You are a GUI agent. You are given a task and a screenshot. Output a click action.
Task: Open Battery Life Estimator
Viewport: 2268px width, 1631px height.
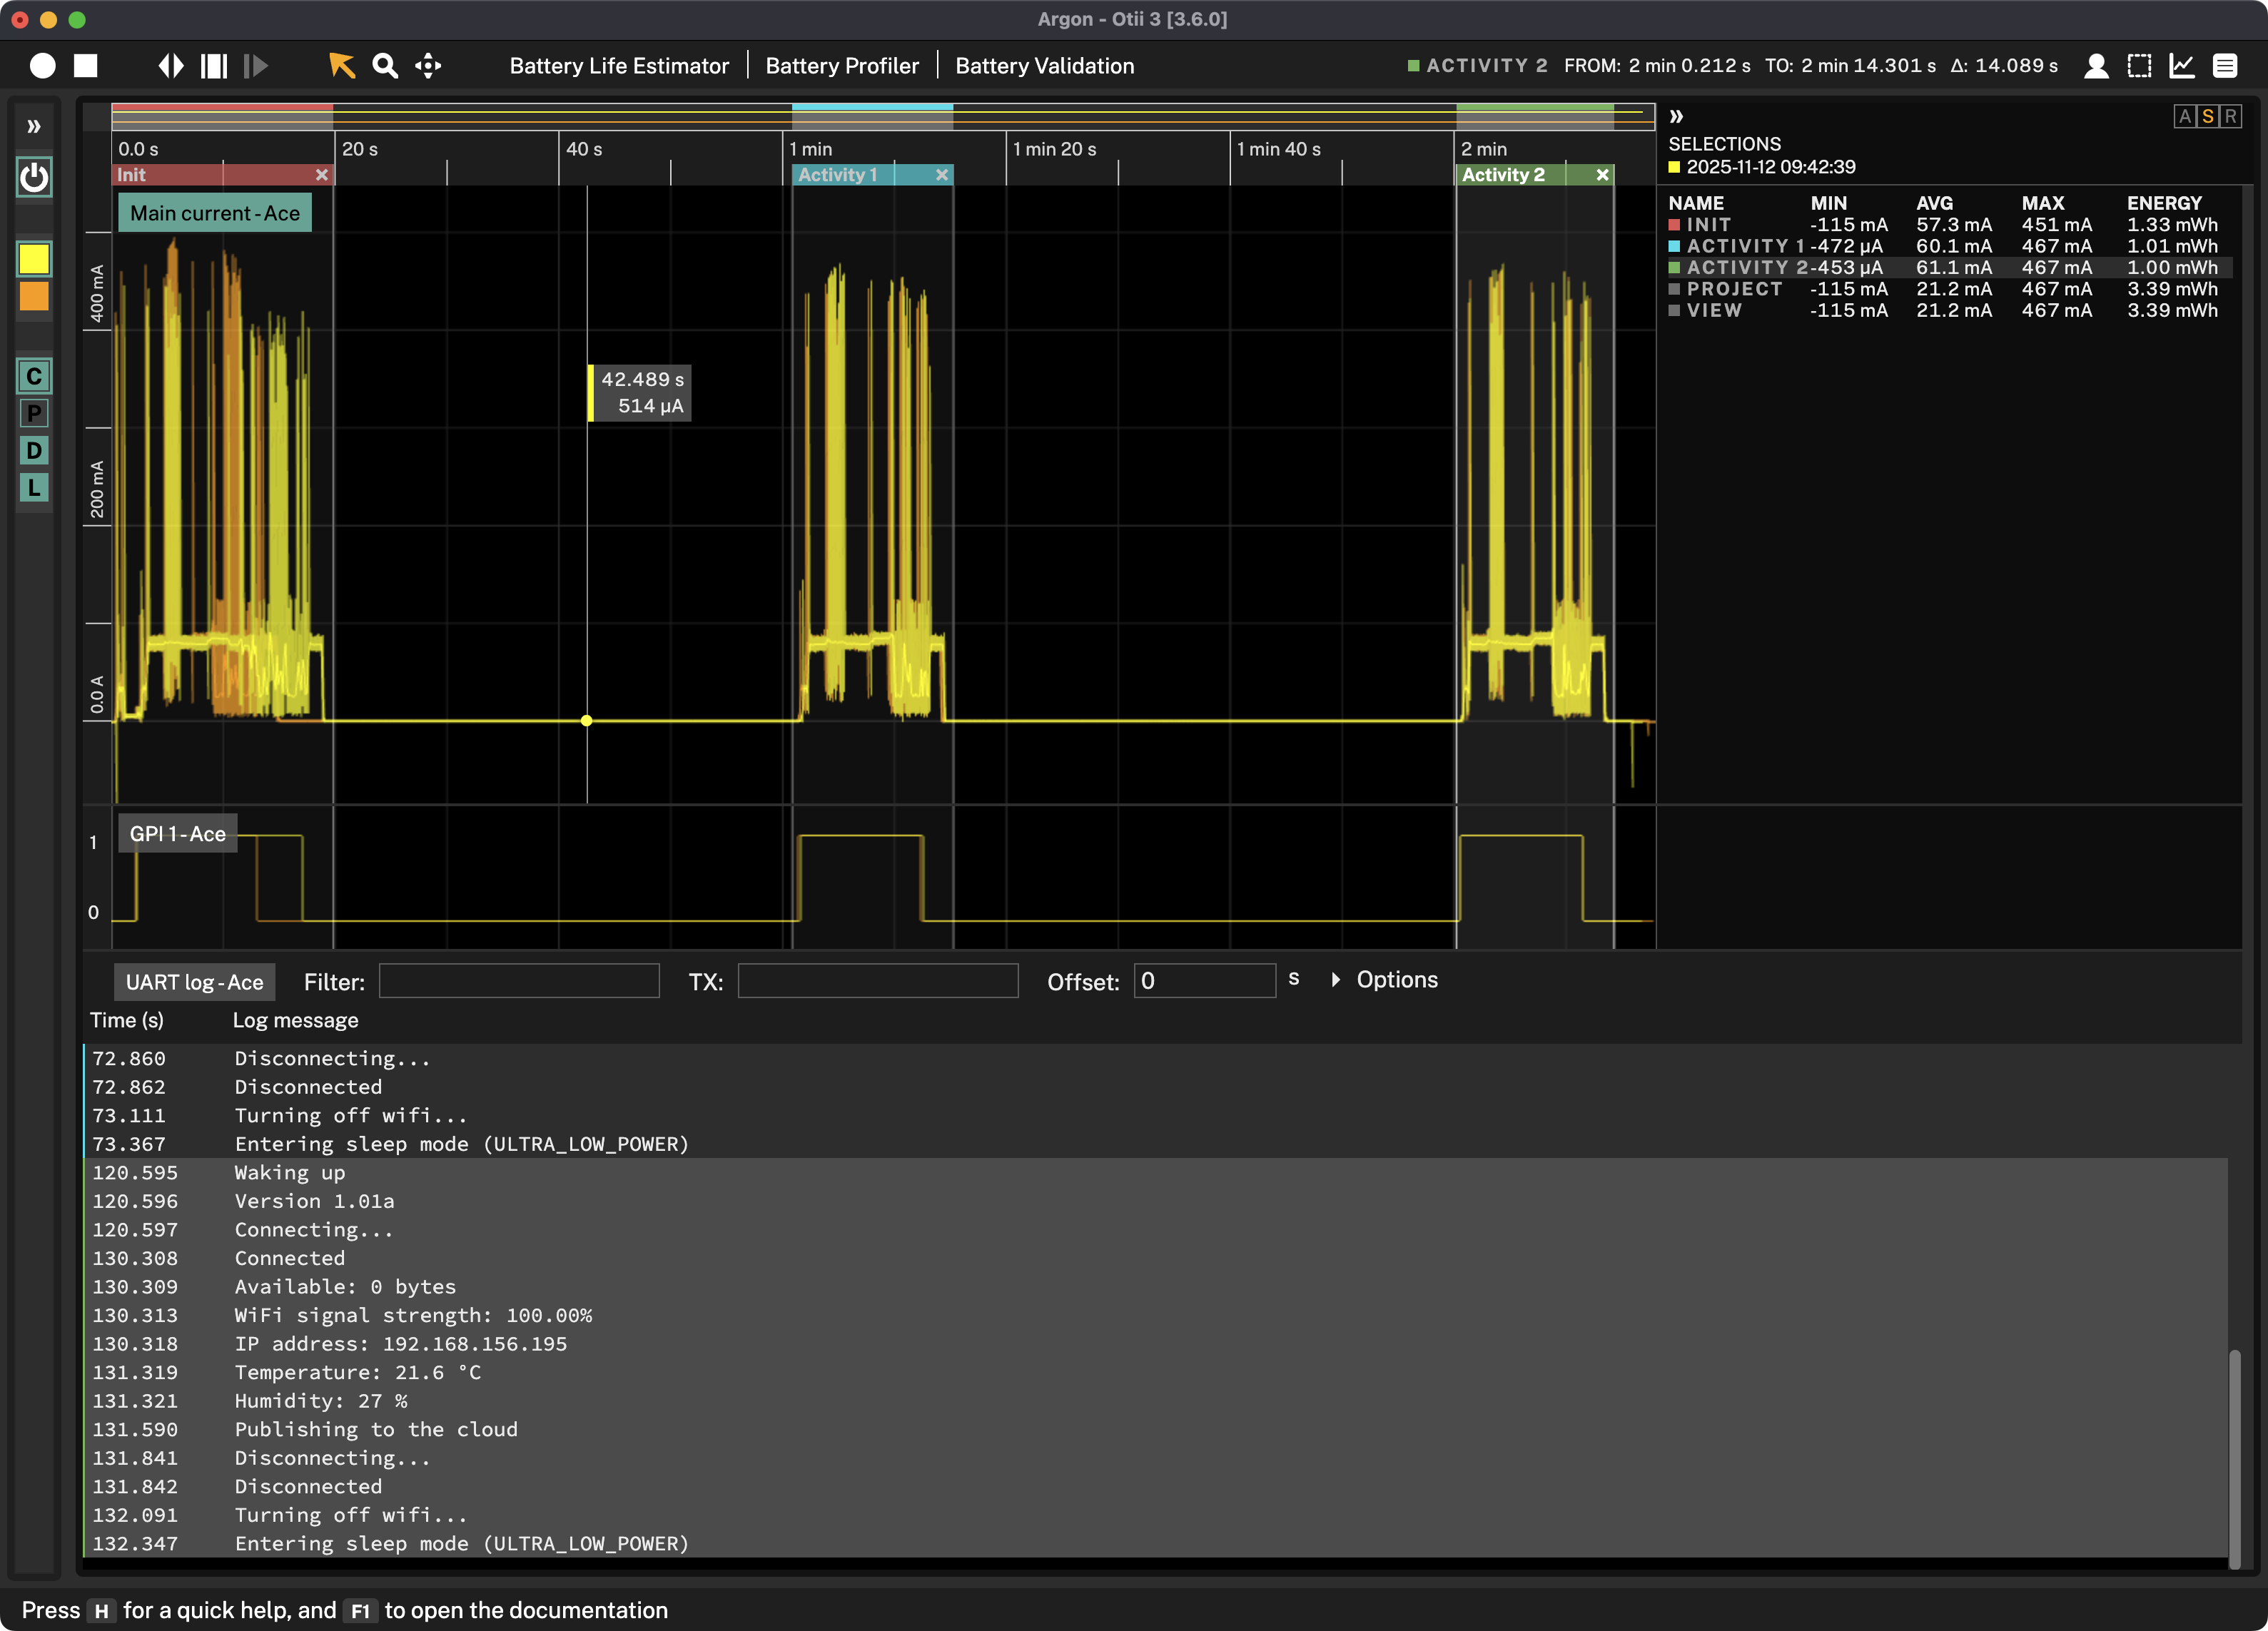(x=619, y=66)
